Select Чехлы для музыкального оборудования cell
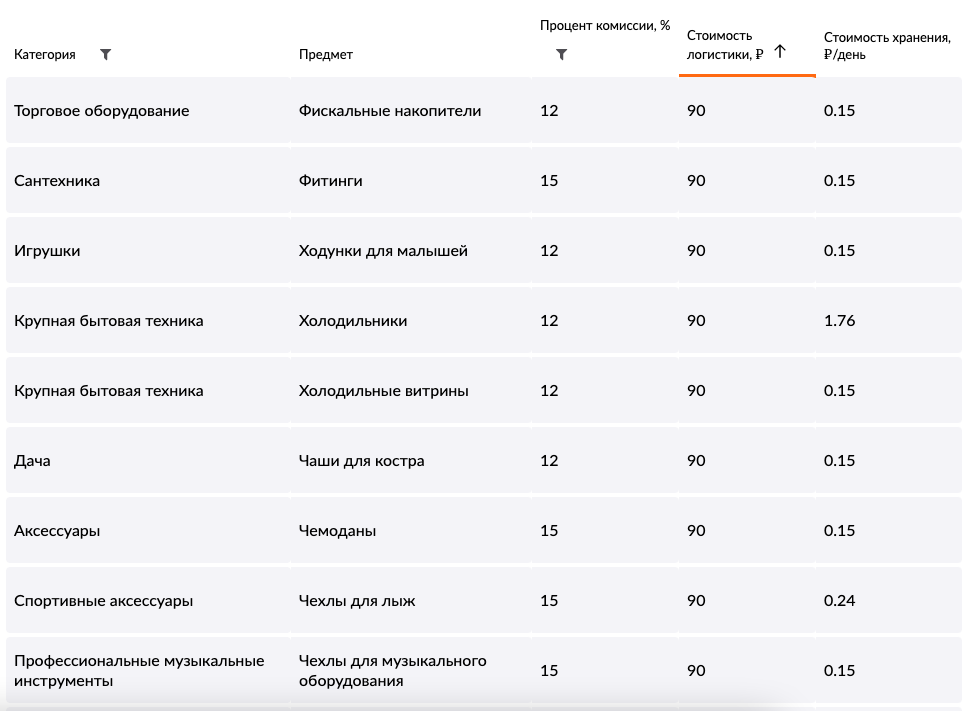This screenshot has height=711, width=964. pos(392,670)
